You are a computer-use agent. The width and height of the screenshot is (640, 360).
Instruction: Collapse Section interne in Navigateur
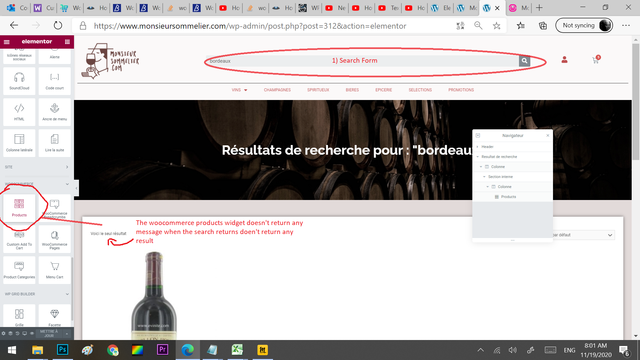click(x=484, y=177)
